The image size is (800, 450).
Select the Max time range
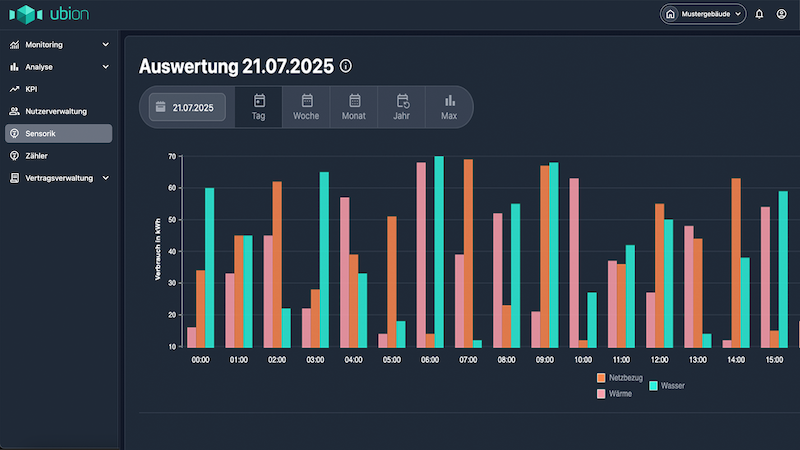click(x=449, y=107)
